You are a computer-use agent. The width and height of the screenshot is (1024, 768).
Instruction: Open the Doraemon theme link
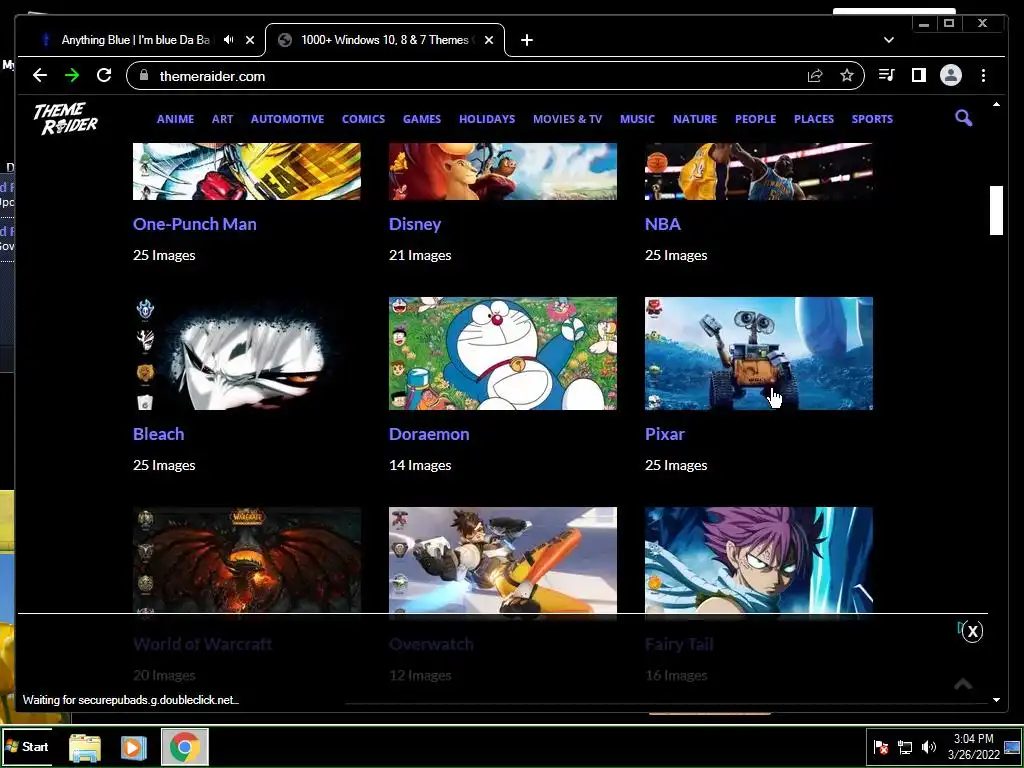tap(429, 434)
